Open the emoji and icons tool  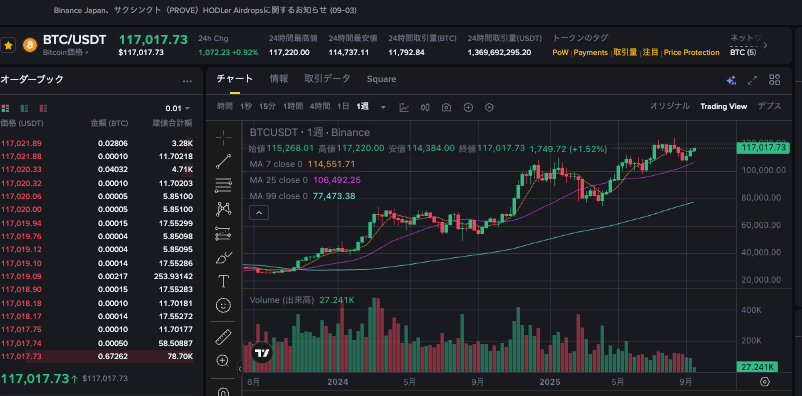coord(224,305)
